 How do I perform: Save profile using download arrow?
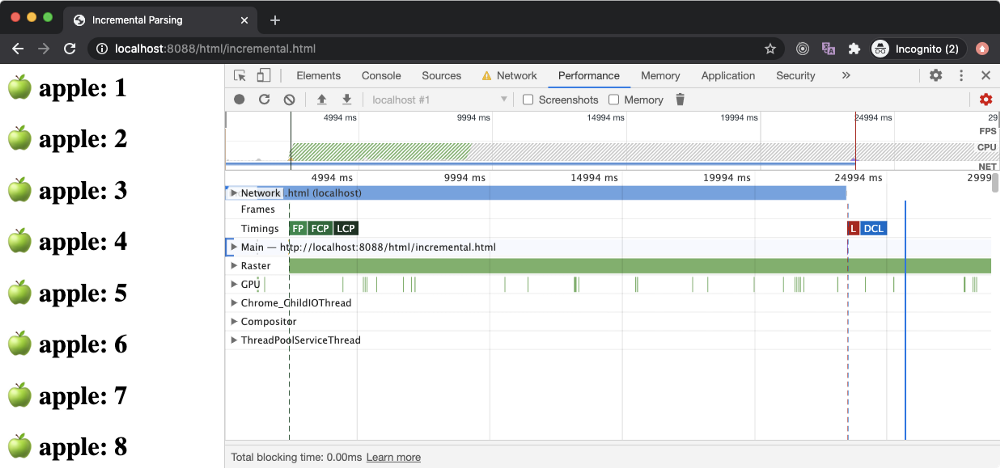pos(347,99)
